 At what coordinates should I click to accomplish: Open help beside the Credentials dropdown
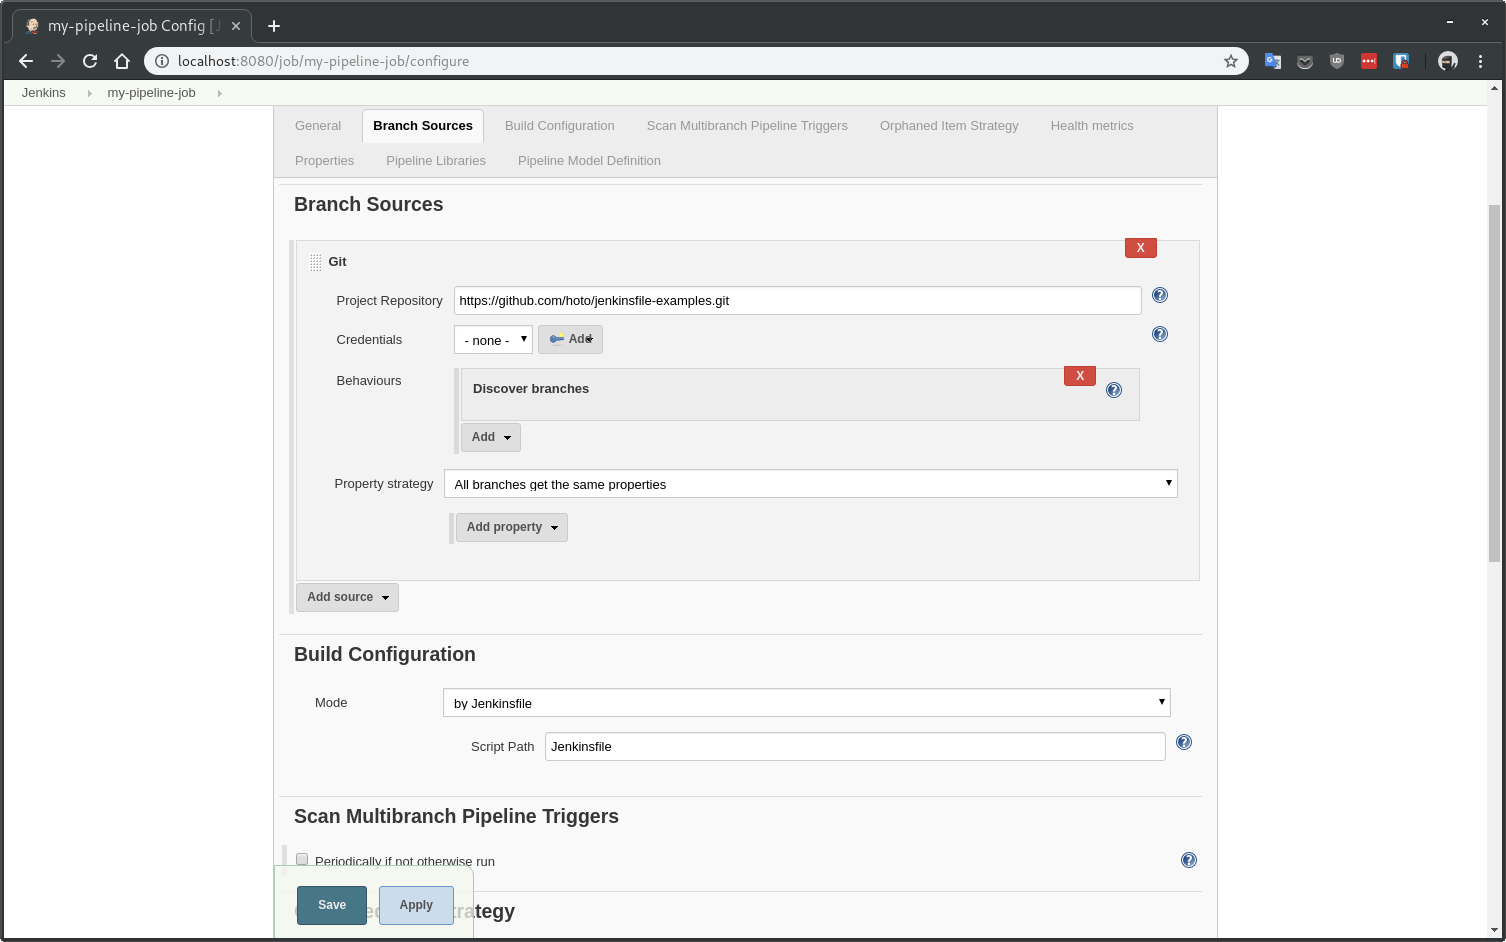click(1159, 334)
